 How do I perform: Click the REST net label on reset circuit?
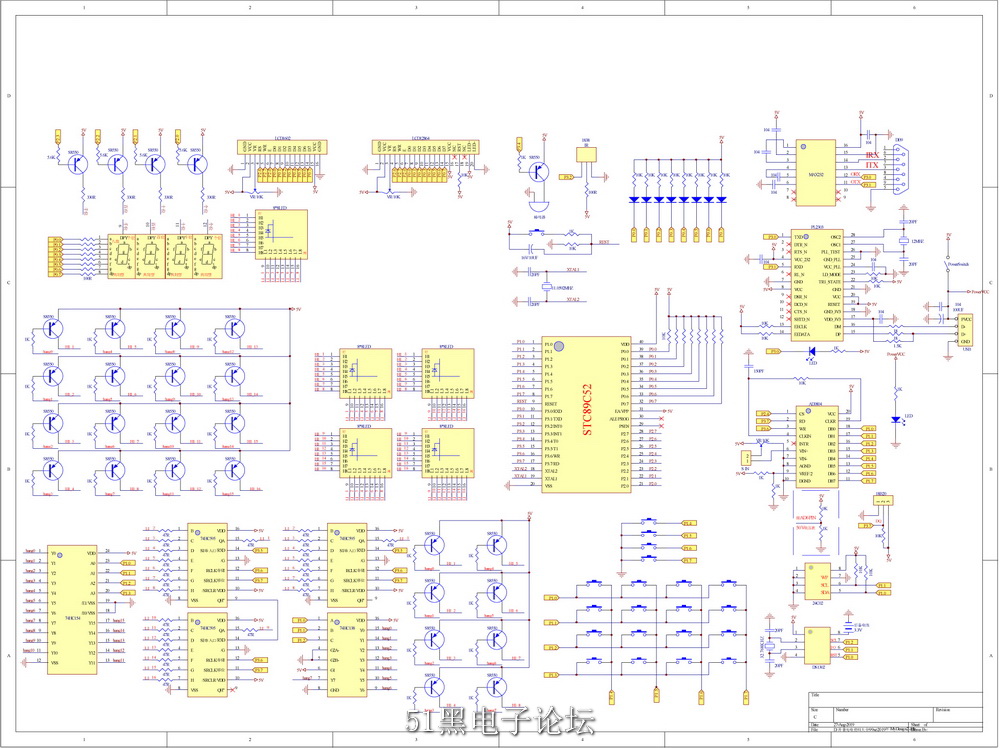[604, 242]
